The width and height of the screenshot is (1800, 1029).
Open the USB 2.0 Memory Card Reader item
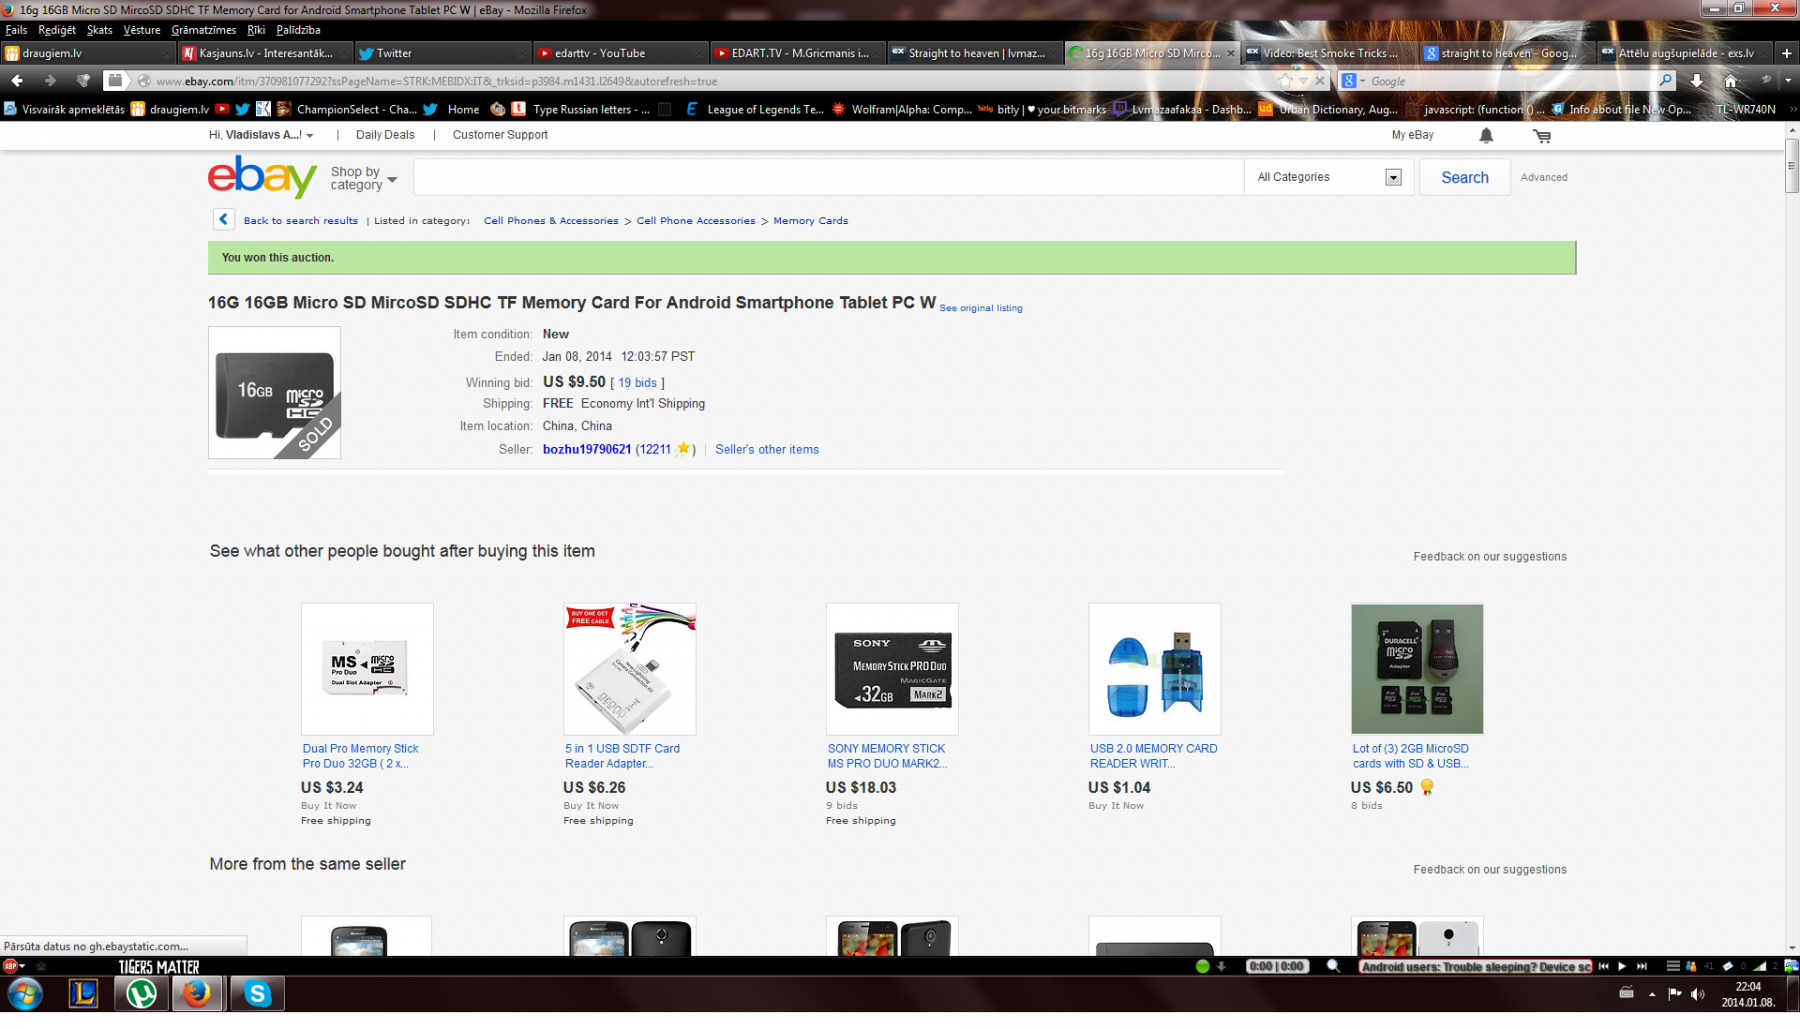1154,756
